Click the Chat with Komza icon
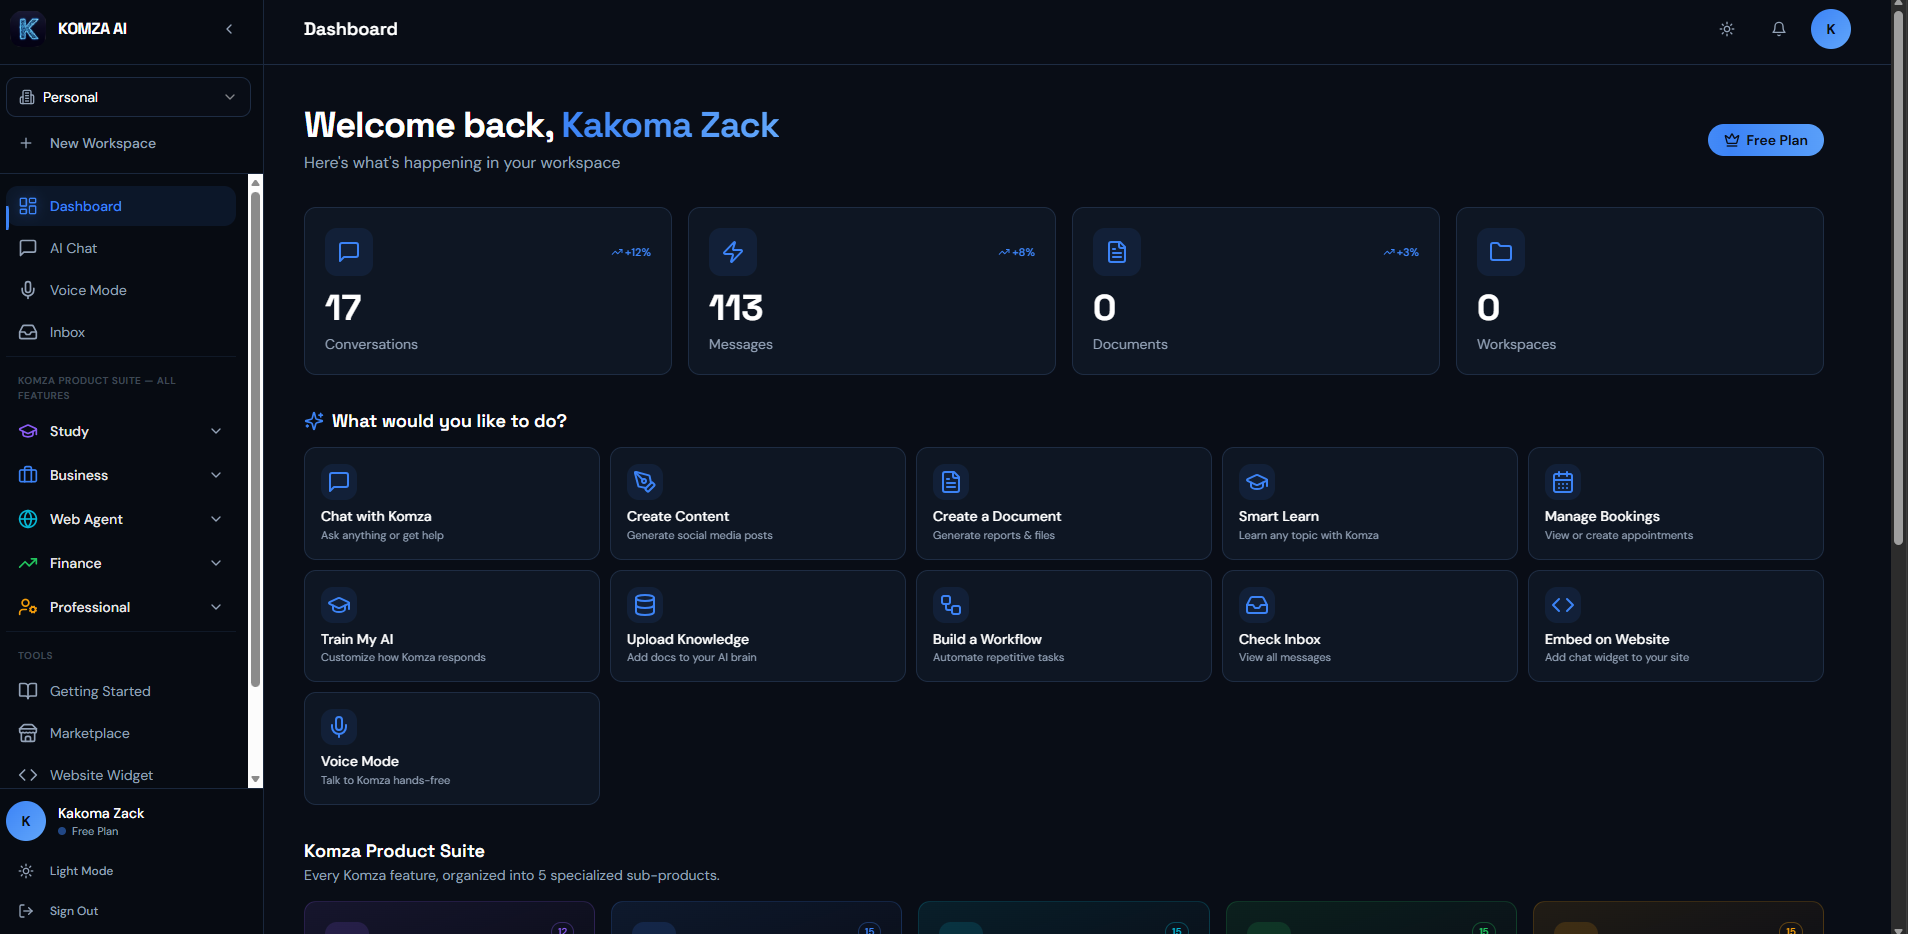1908x934 pixels. (339, 482)
